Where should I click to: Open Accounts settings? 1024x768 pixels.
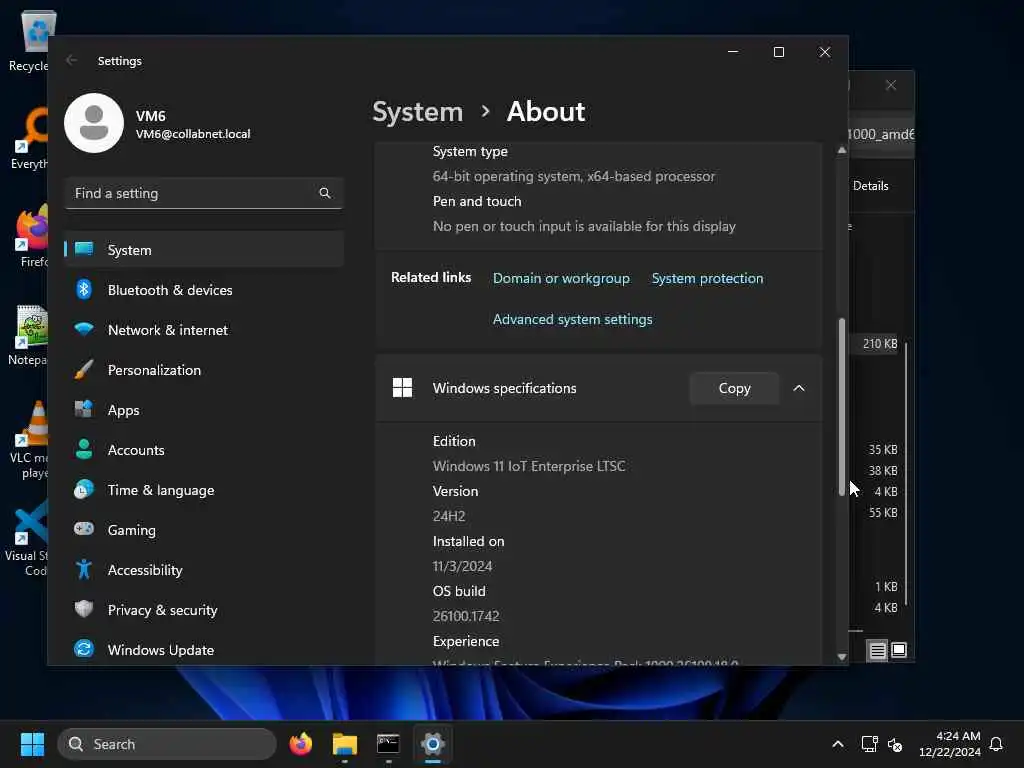204,450
